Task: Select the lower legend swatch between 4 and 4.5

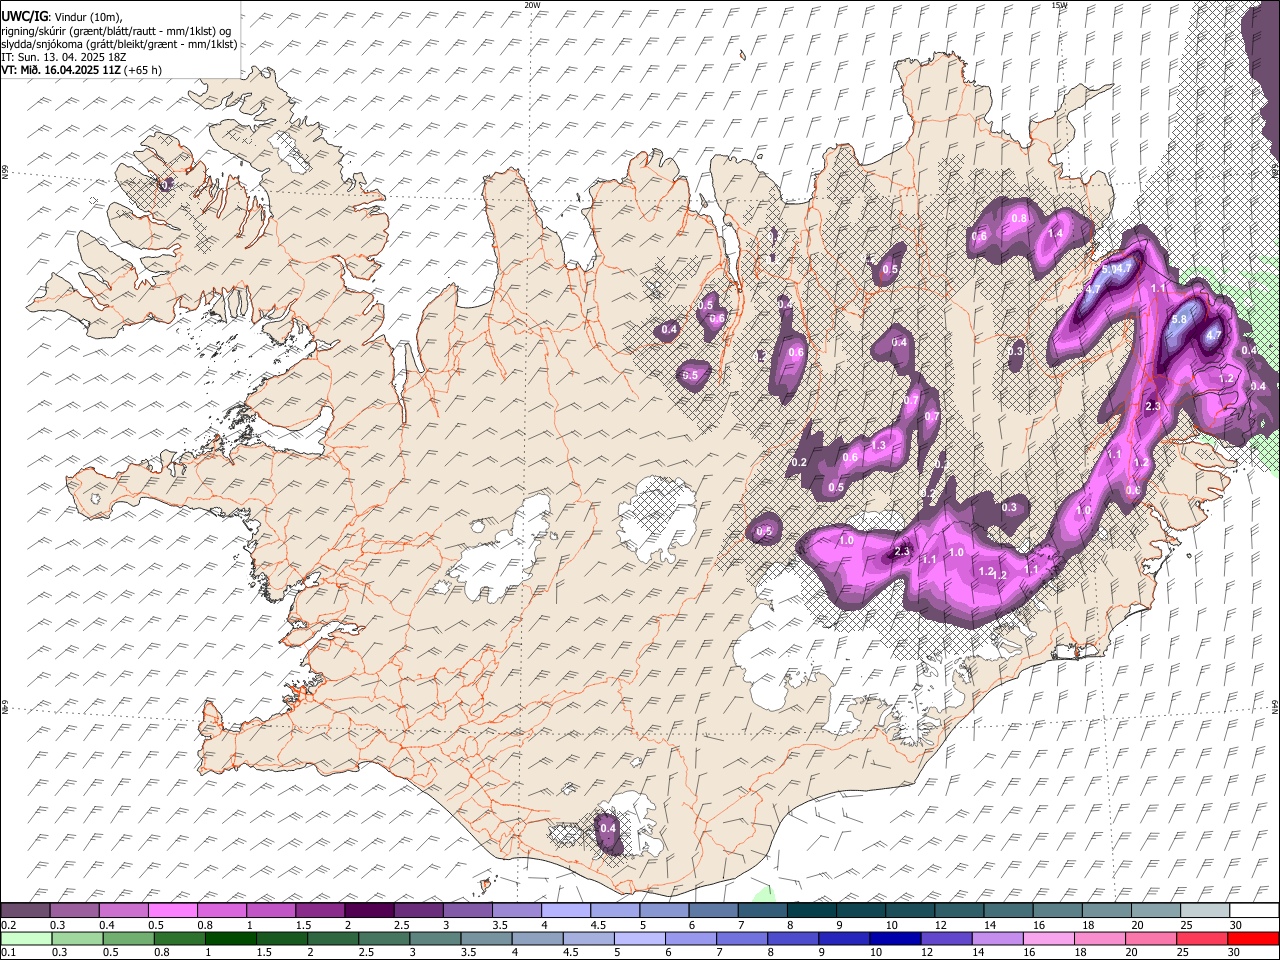Action: coord(538,939)
